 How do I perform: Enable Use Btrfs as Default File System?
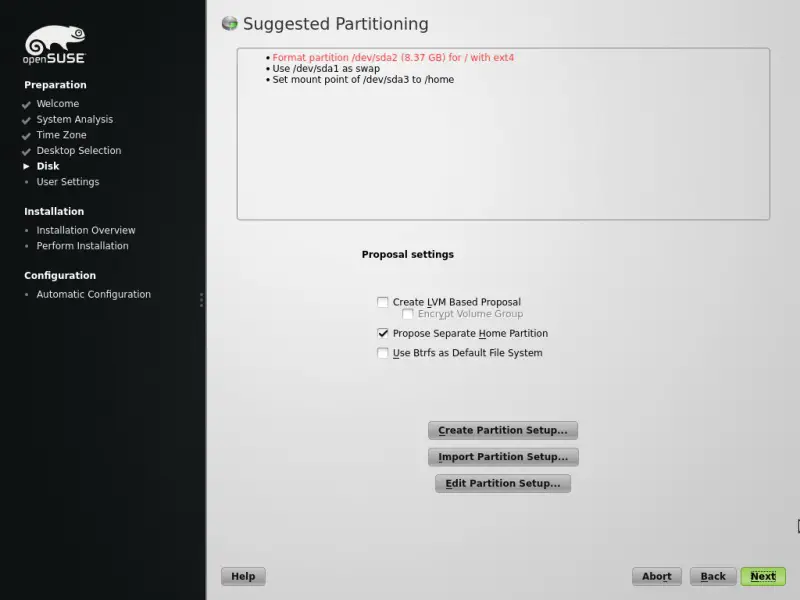383,353
